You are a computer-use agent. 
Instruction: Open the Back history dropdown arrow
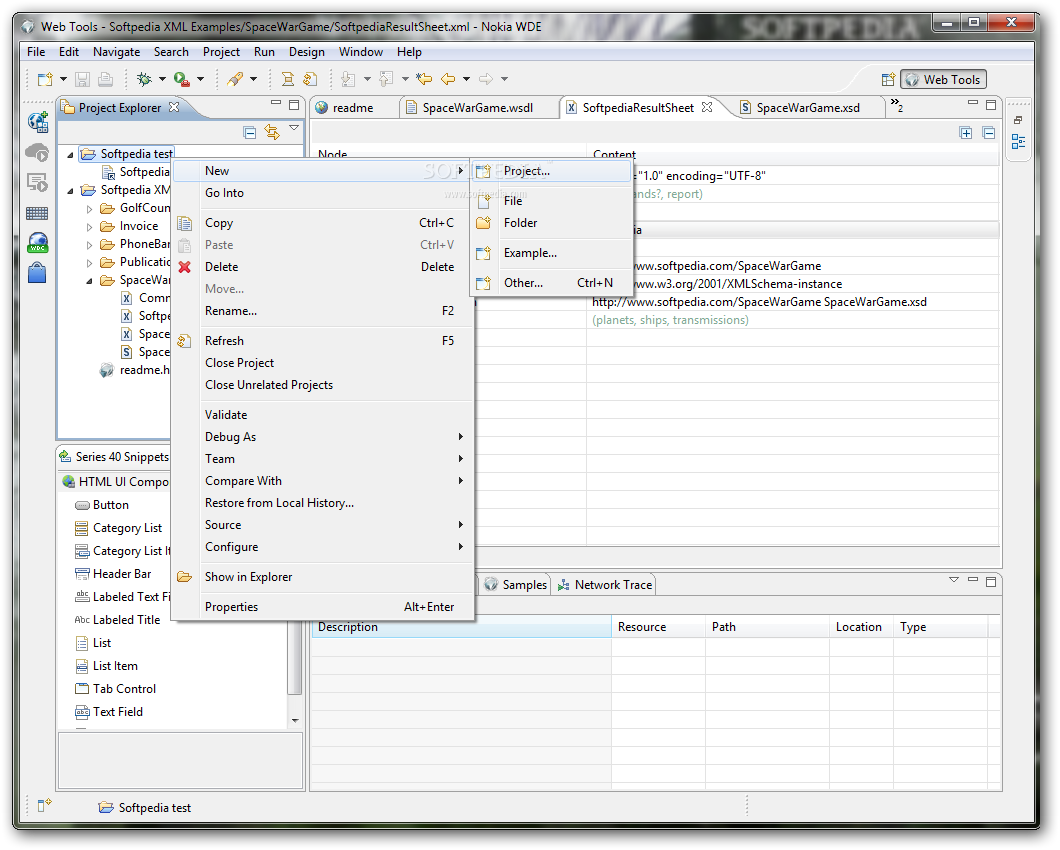coord(466,79)
